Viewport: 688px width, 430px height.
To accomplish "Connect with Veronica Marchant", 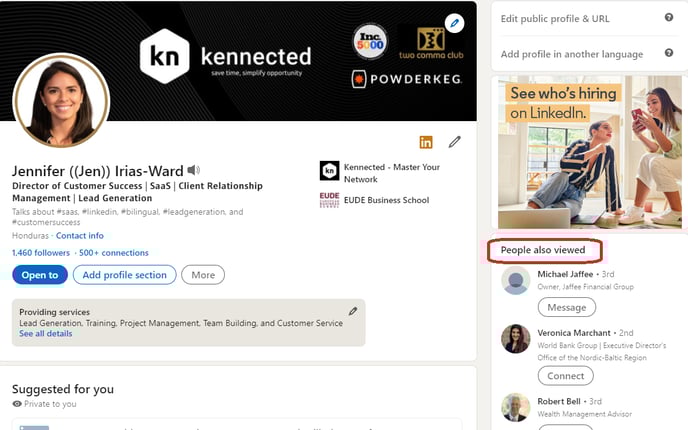I will pos(566,376).
